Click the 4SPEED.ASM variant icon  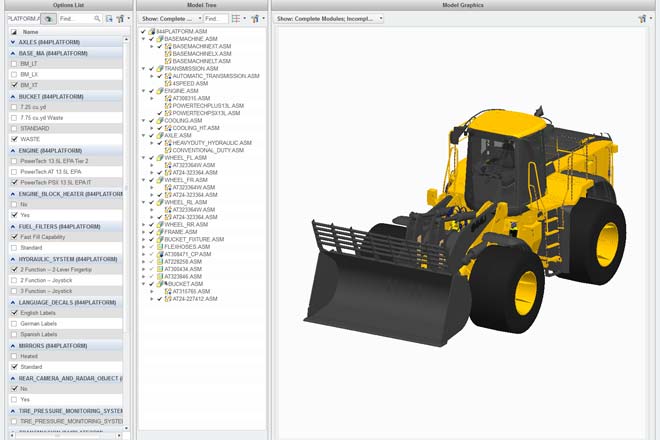coord(168,83)
